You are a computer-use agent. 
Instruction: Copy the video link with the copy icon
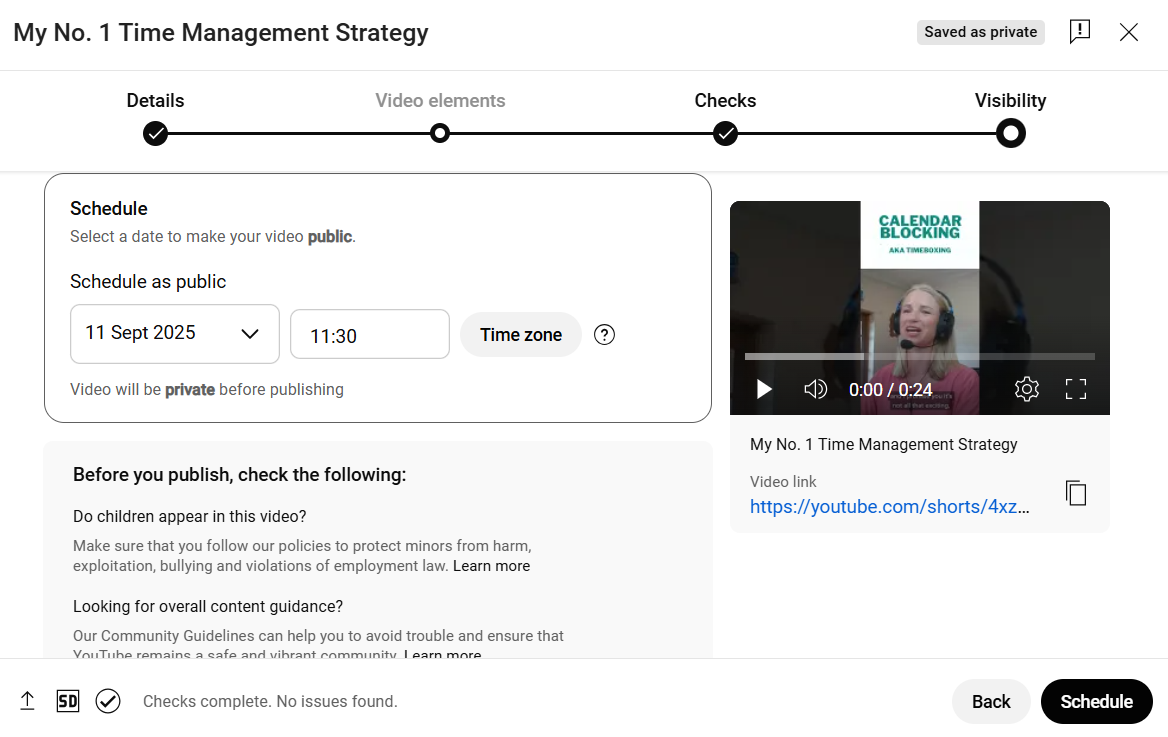tap(1075, 492)
